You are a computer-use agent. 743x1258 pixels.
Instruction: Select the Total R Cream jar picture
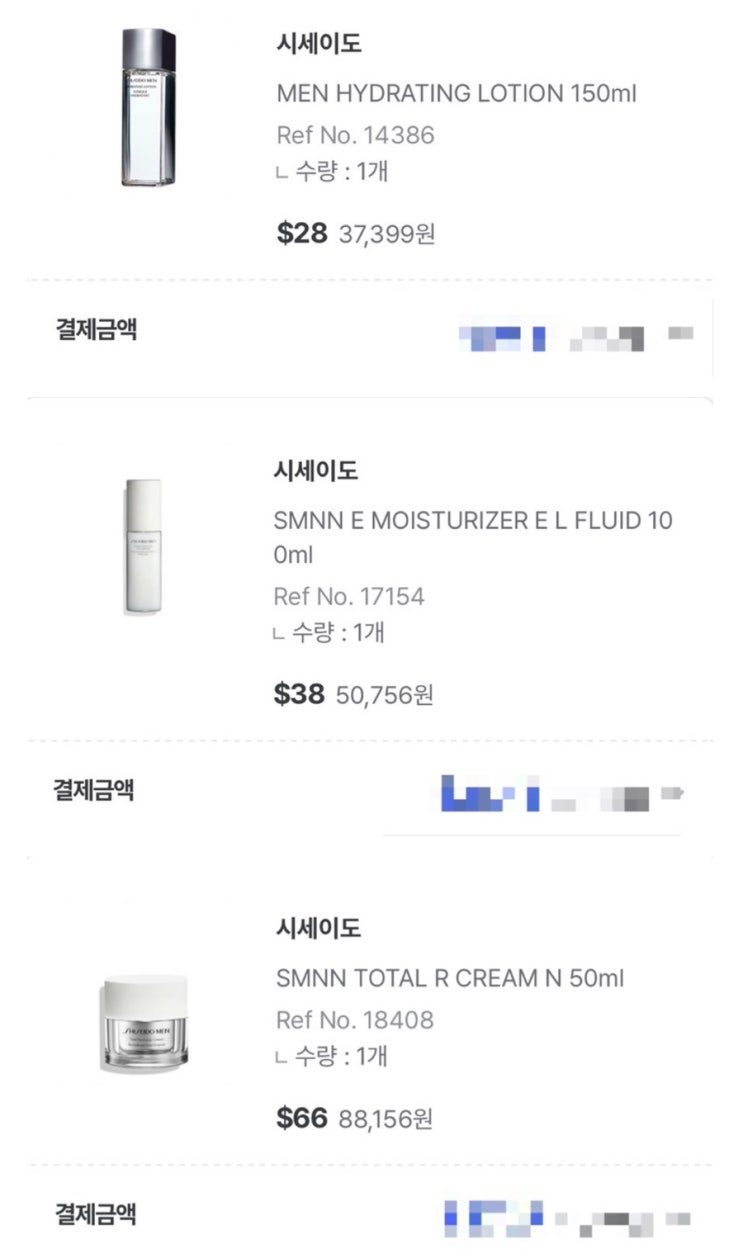(x=143, y=1022)
